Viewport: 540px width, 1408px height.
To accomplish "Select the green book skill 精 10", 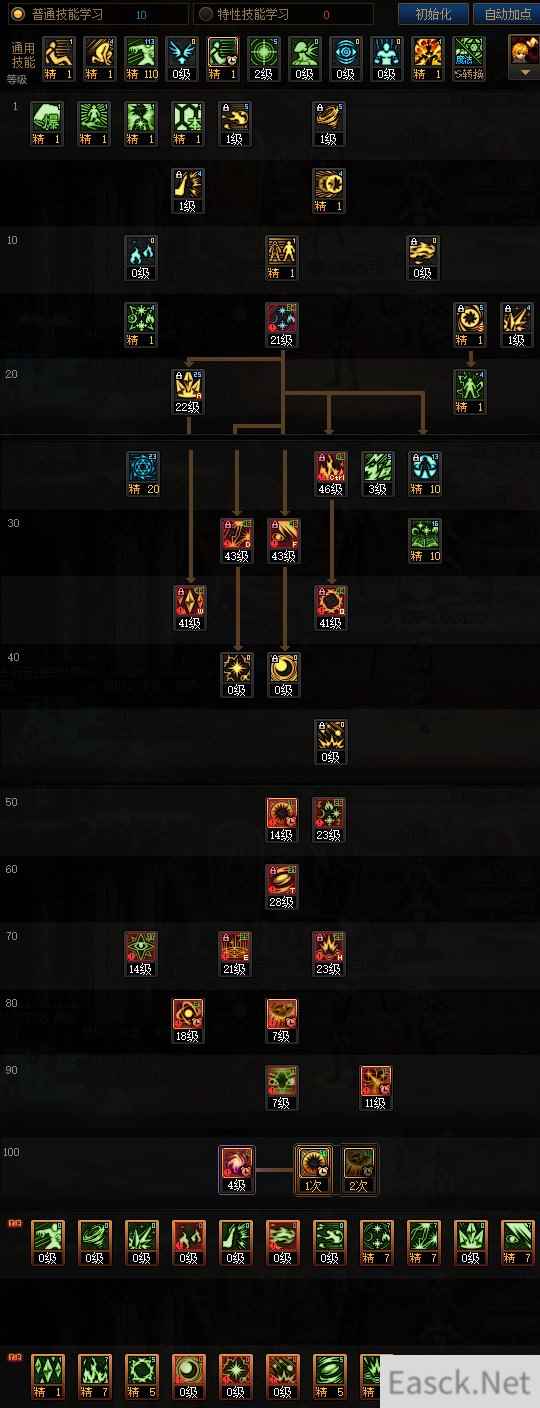I will pos(425,540).
